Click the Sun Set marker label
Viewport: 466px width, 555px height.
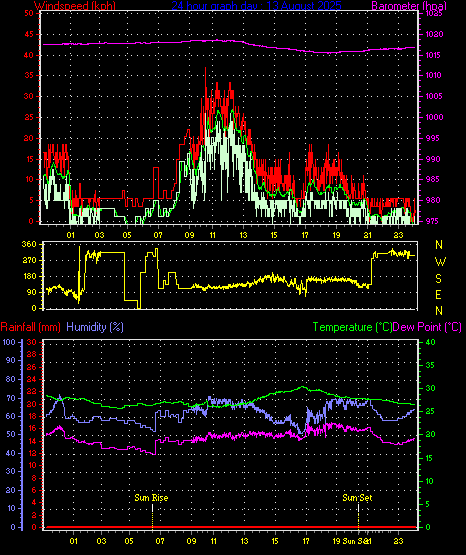357,498
